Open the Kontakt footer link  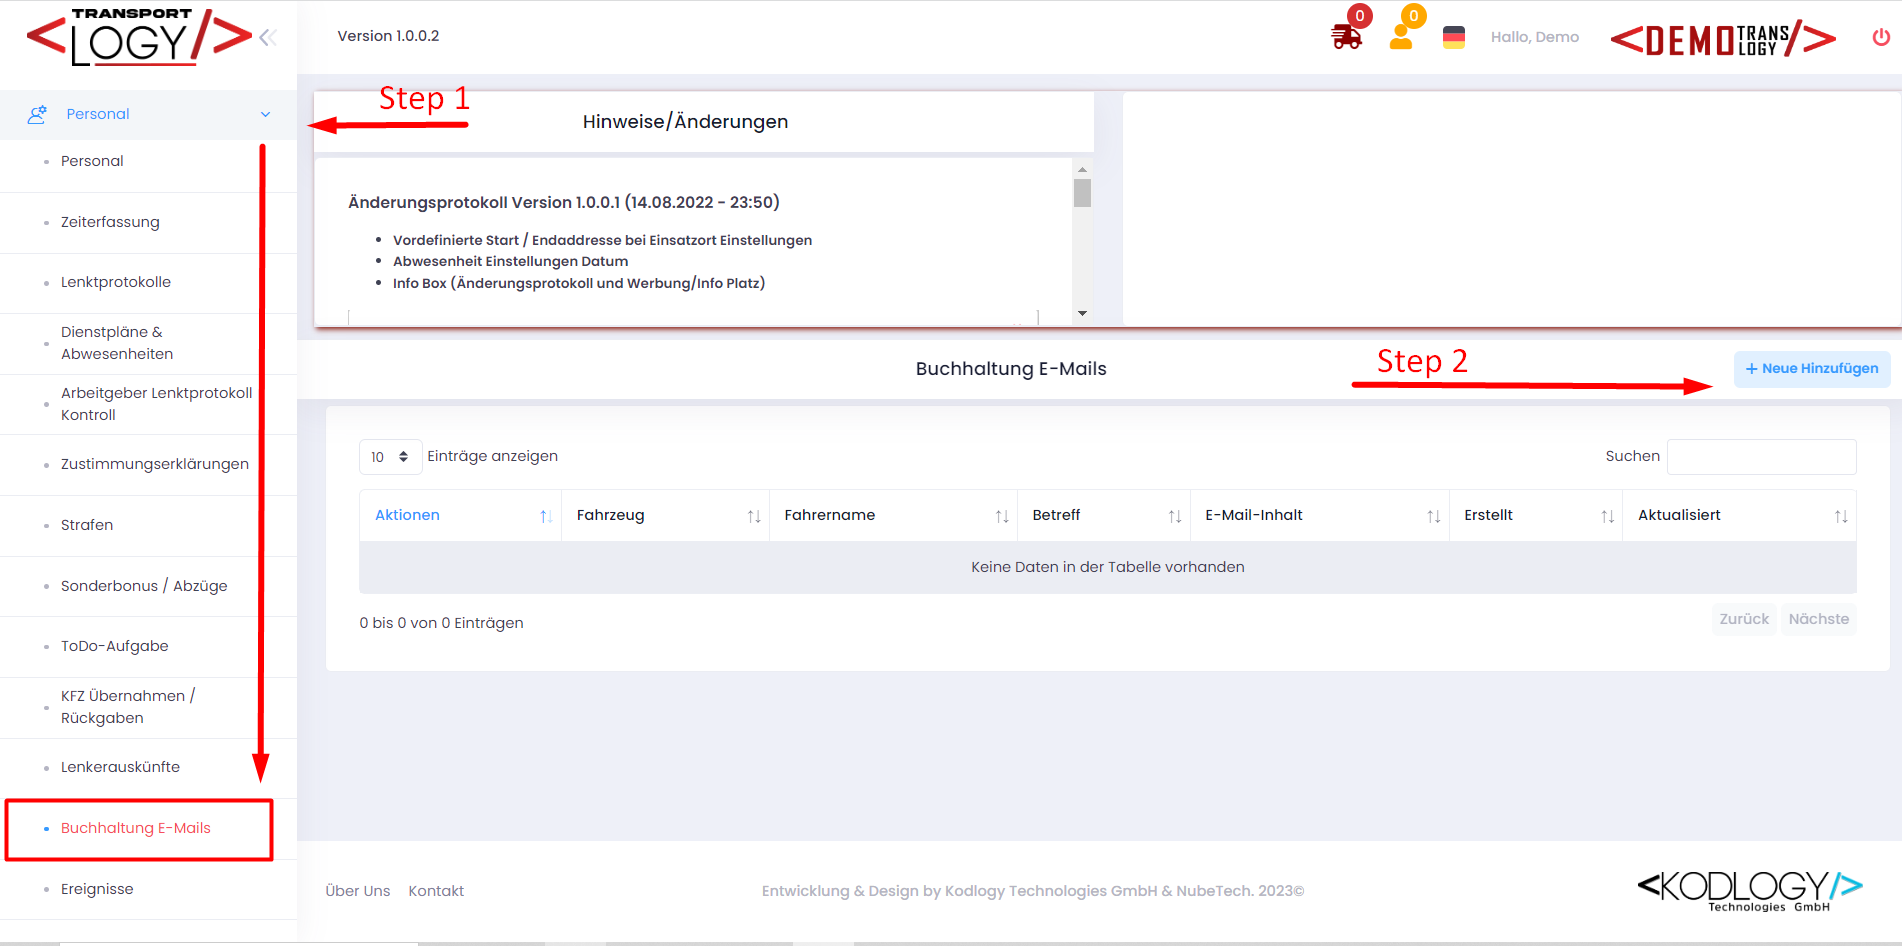coord(436,891)
